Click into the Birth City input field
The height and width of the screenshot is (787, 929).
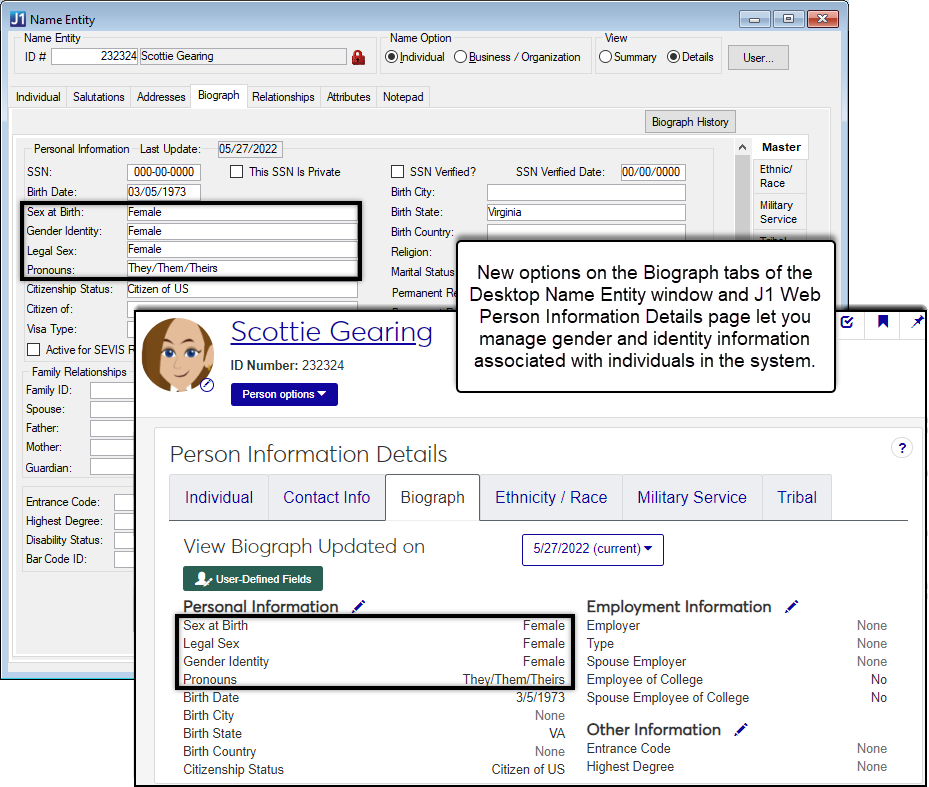(586, 192)
